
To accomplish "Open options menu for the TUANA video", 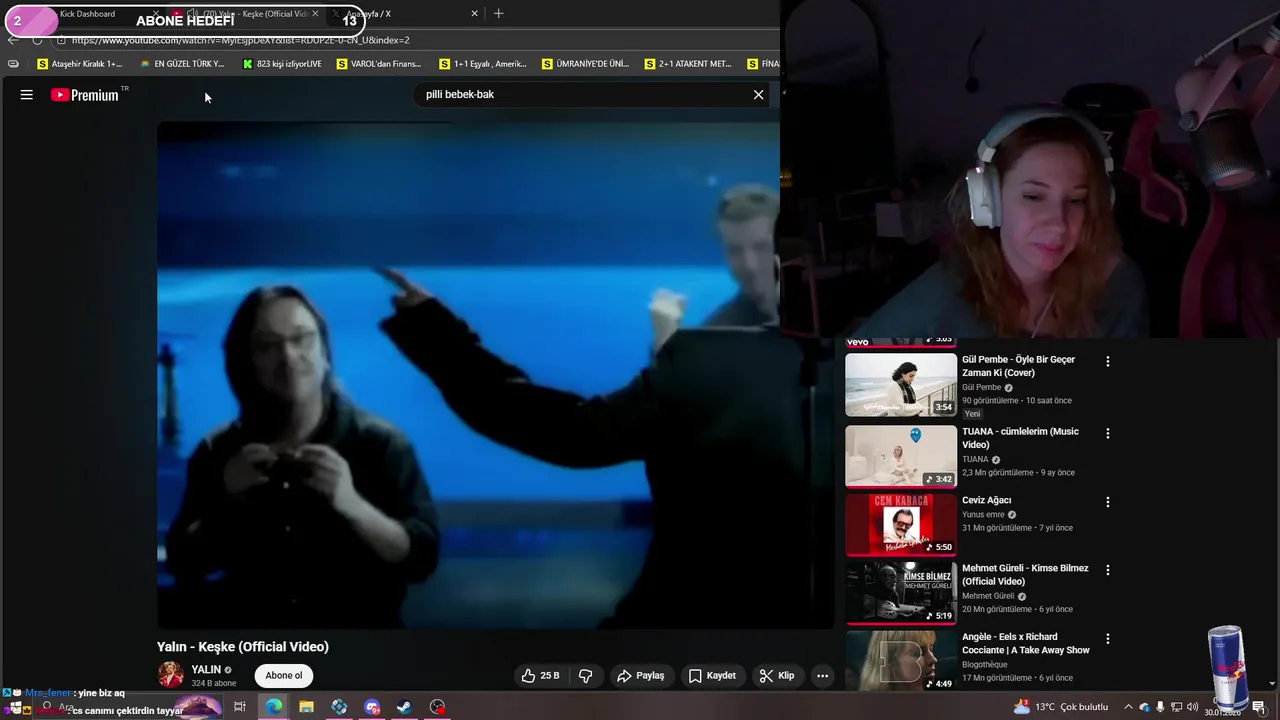I will pos(1107,433).
